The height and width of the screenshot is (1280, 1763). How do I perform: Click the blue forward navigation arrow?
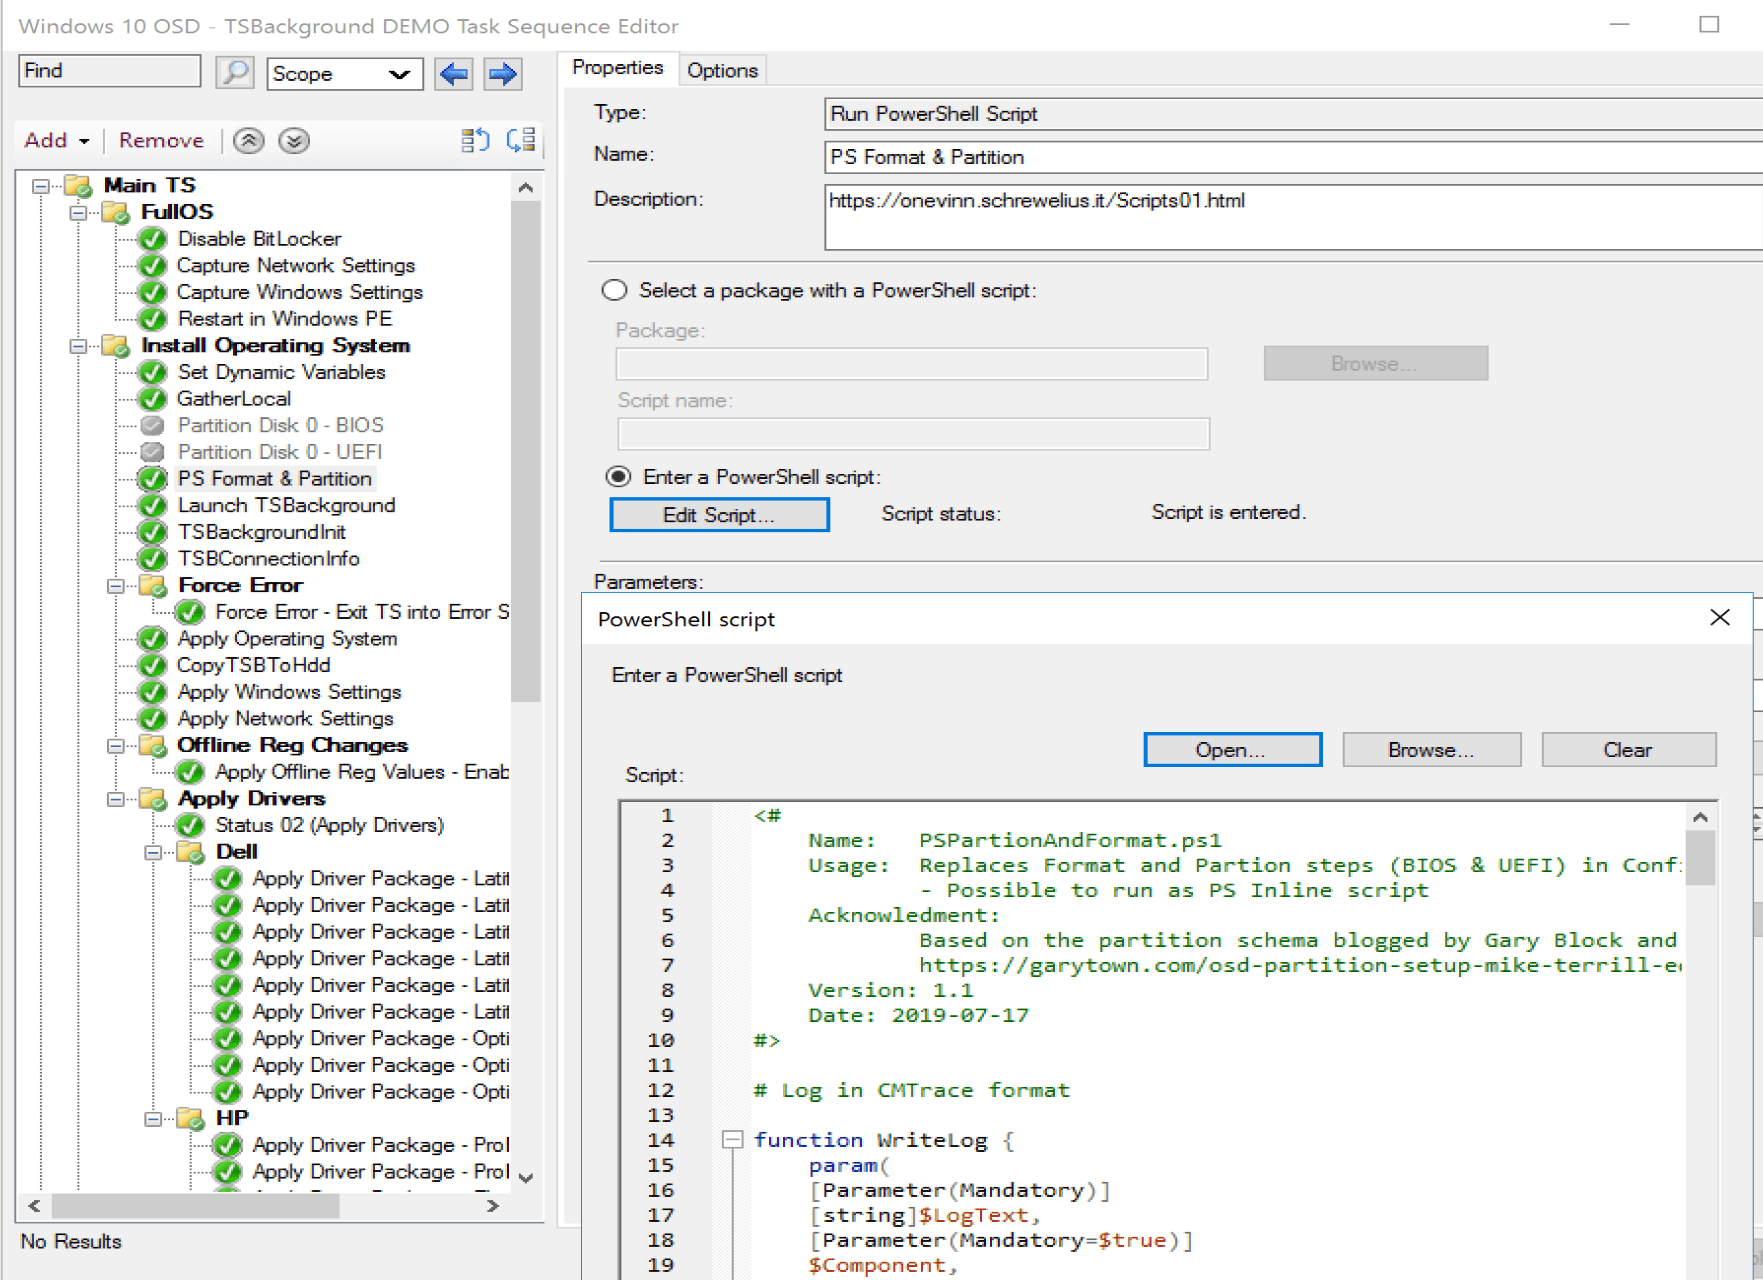[502, 74]
